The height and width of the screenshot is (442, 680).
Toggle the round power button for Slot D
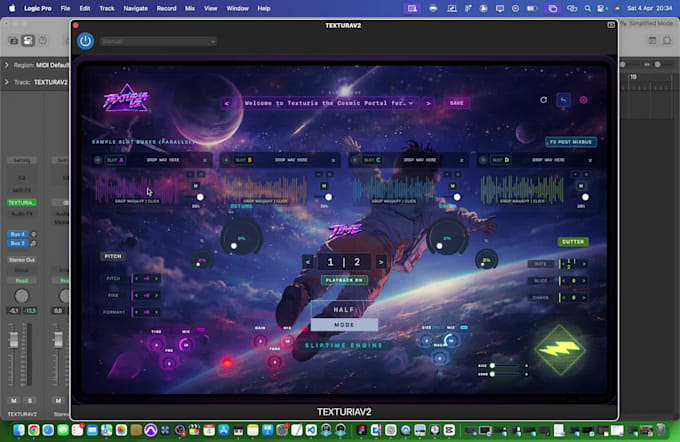point(483,160)
